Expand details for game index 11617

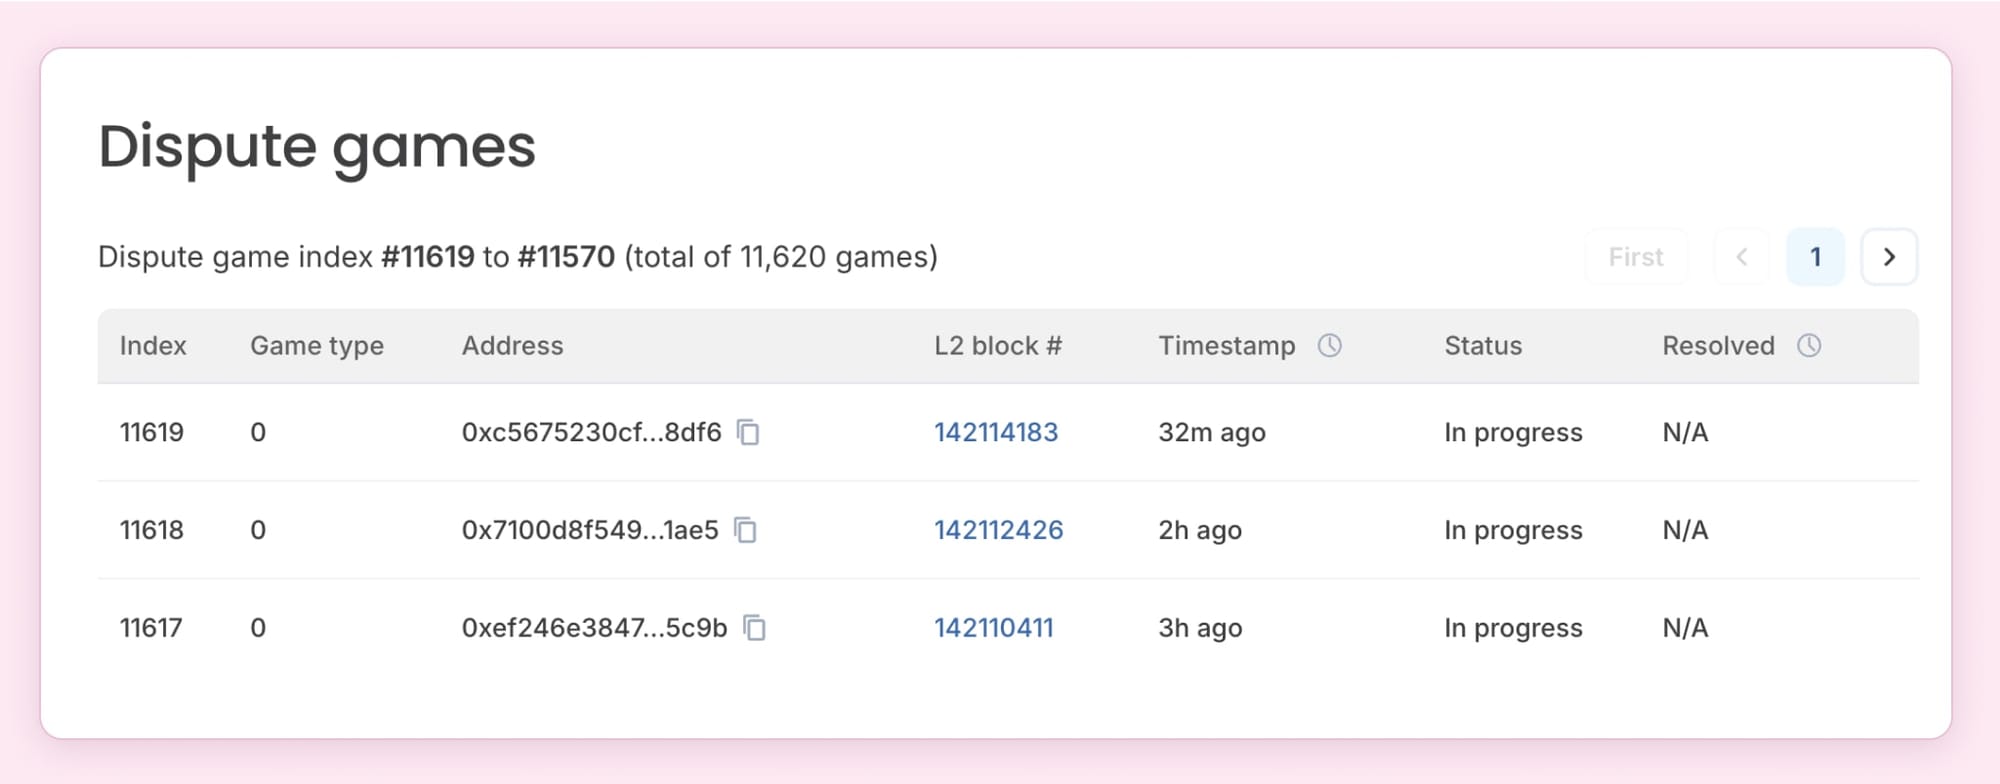tap(152, 628)
